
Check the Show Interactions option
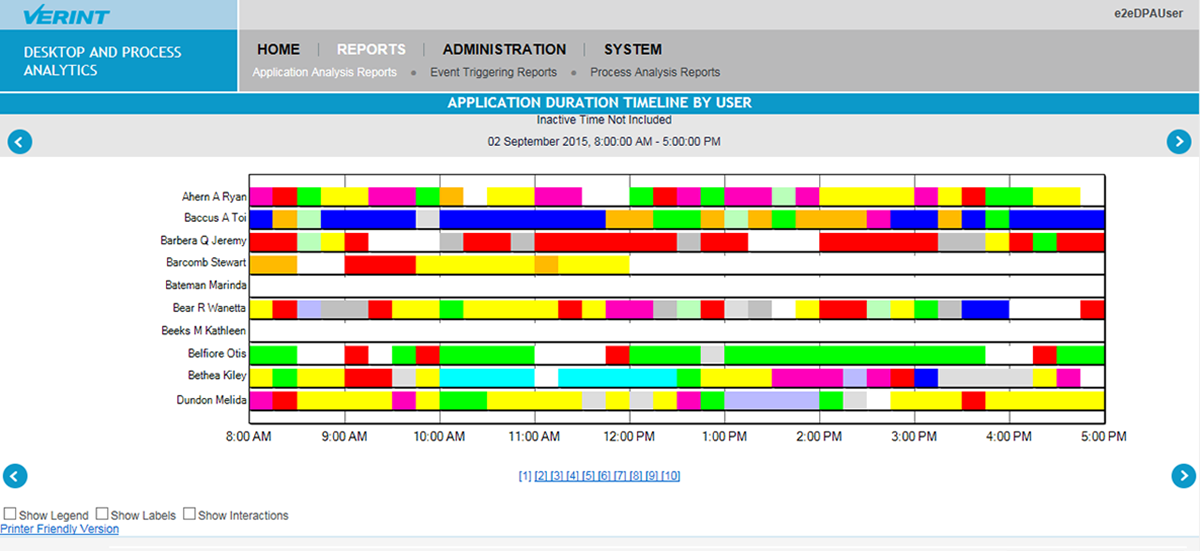(x=189, y=514)
